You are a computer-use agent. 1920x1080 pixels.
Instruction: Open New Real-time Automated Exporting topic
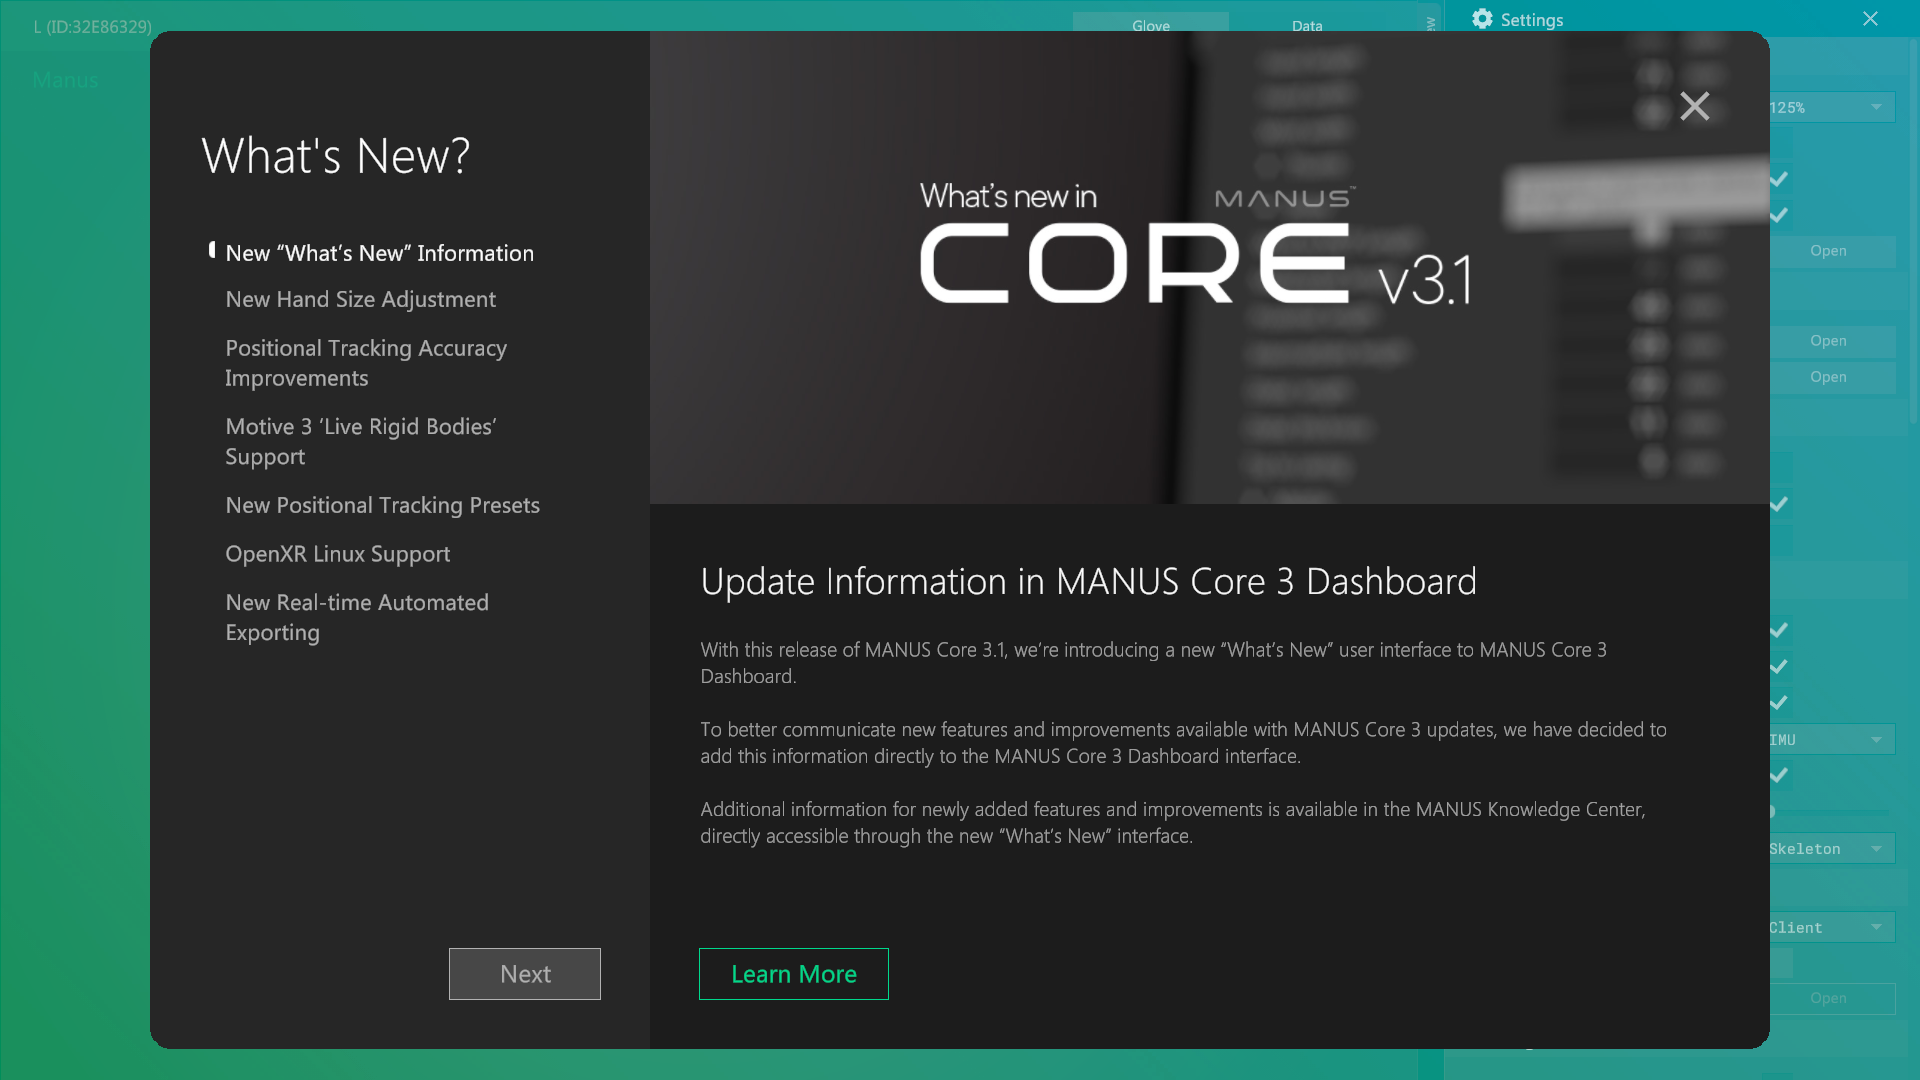tap(357, 617)
